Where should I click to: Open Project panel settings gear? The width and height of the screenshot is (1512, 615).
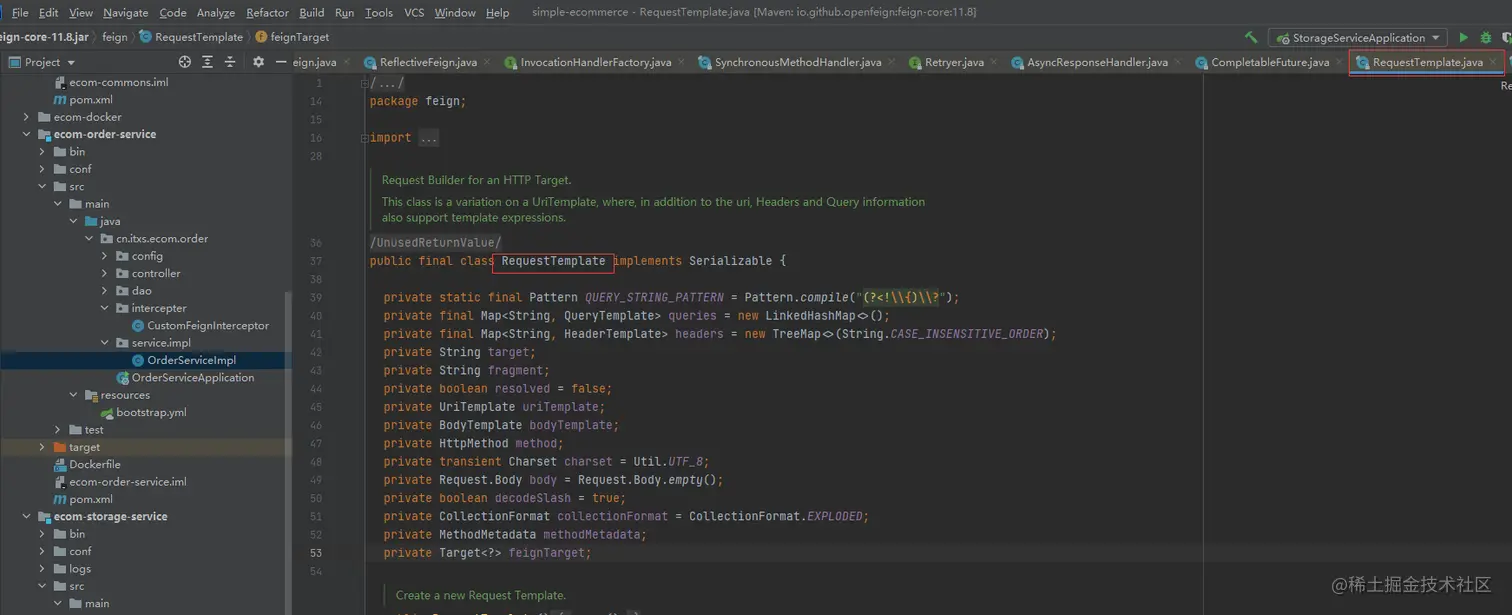pos(258,62)
